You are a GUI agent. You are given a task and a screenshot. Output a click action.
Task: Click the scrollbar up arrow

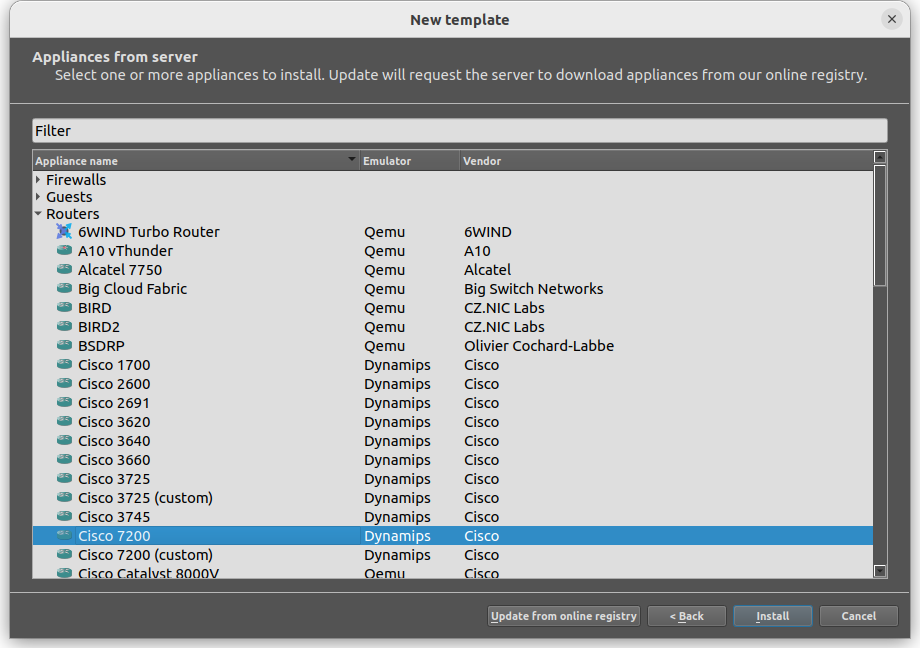click(879, 157)
